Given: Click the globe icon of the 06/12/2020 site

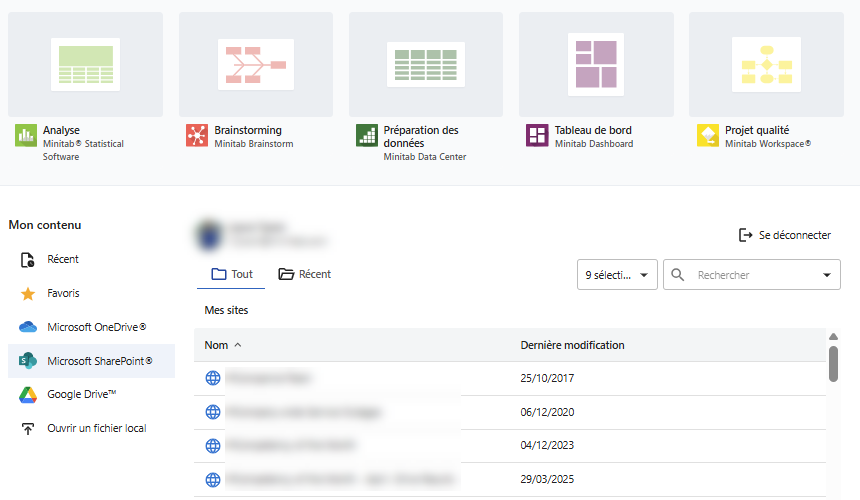Looking at the screenshot, I should coord(213,412).
